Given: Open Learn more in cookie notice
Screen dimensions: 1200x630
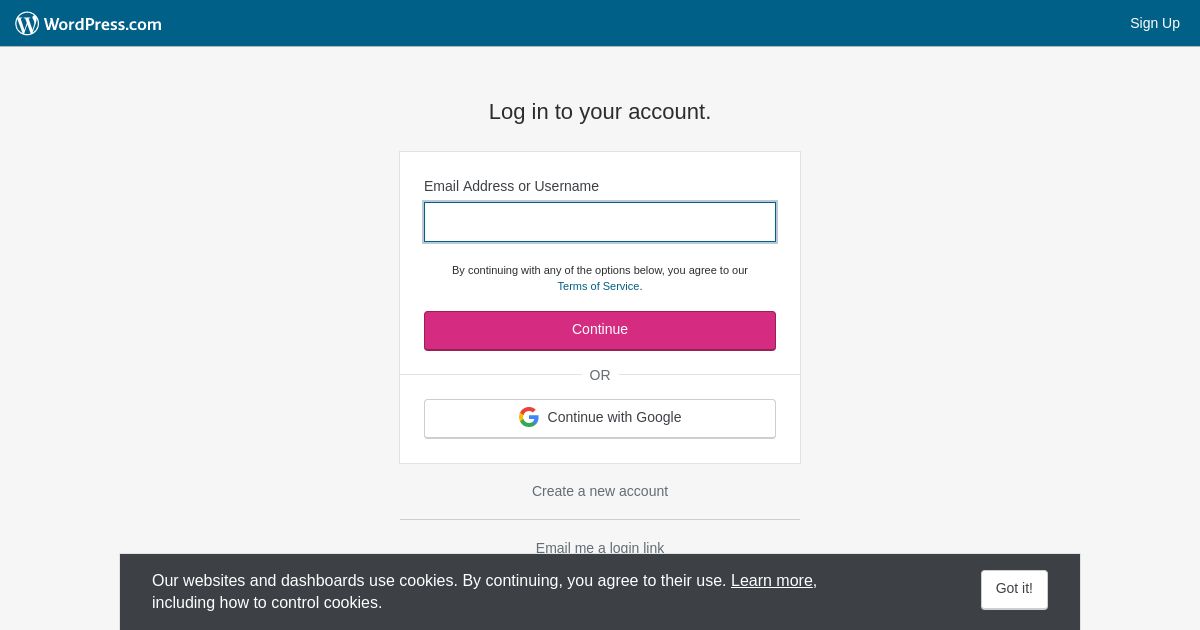Looking at the screenshot, I should pyautogui.click(x=772, y=580).
